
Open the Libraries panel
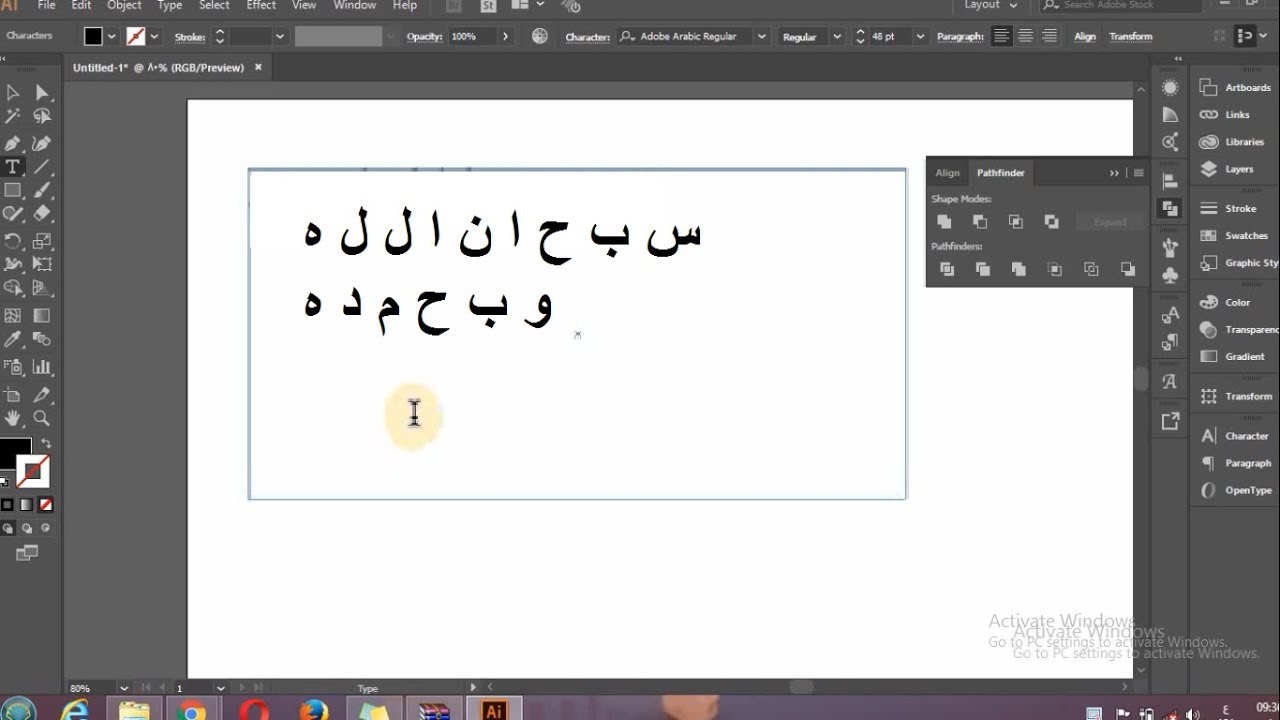coord(1240,141)
